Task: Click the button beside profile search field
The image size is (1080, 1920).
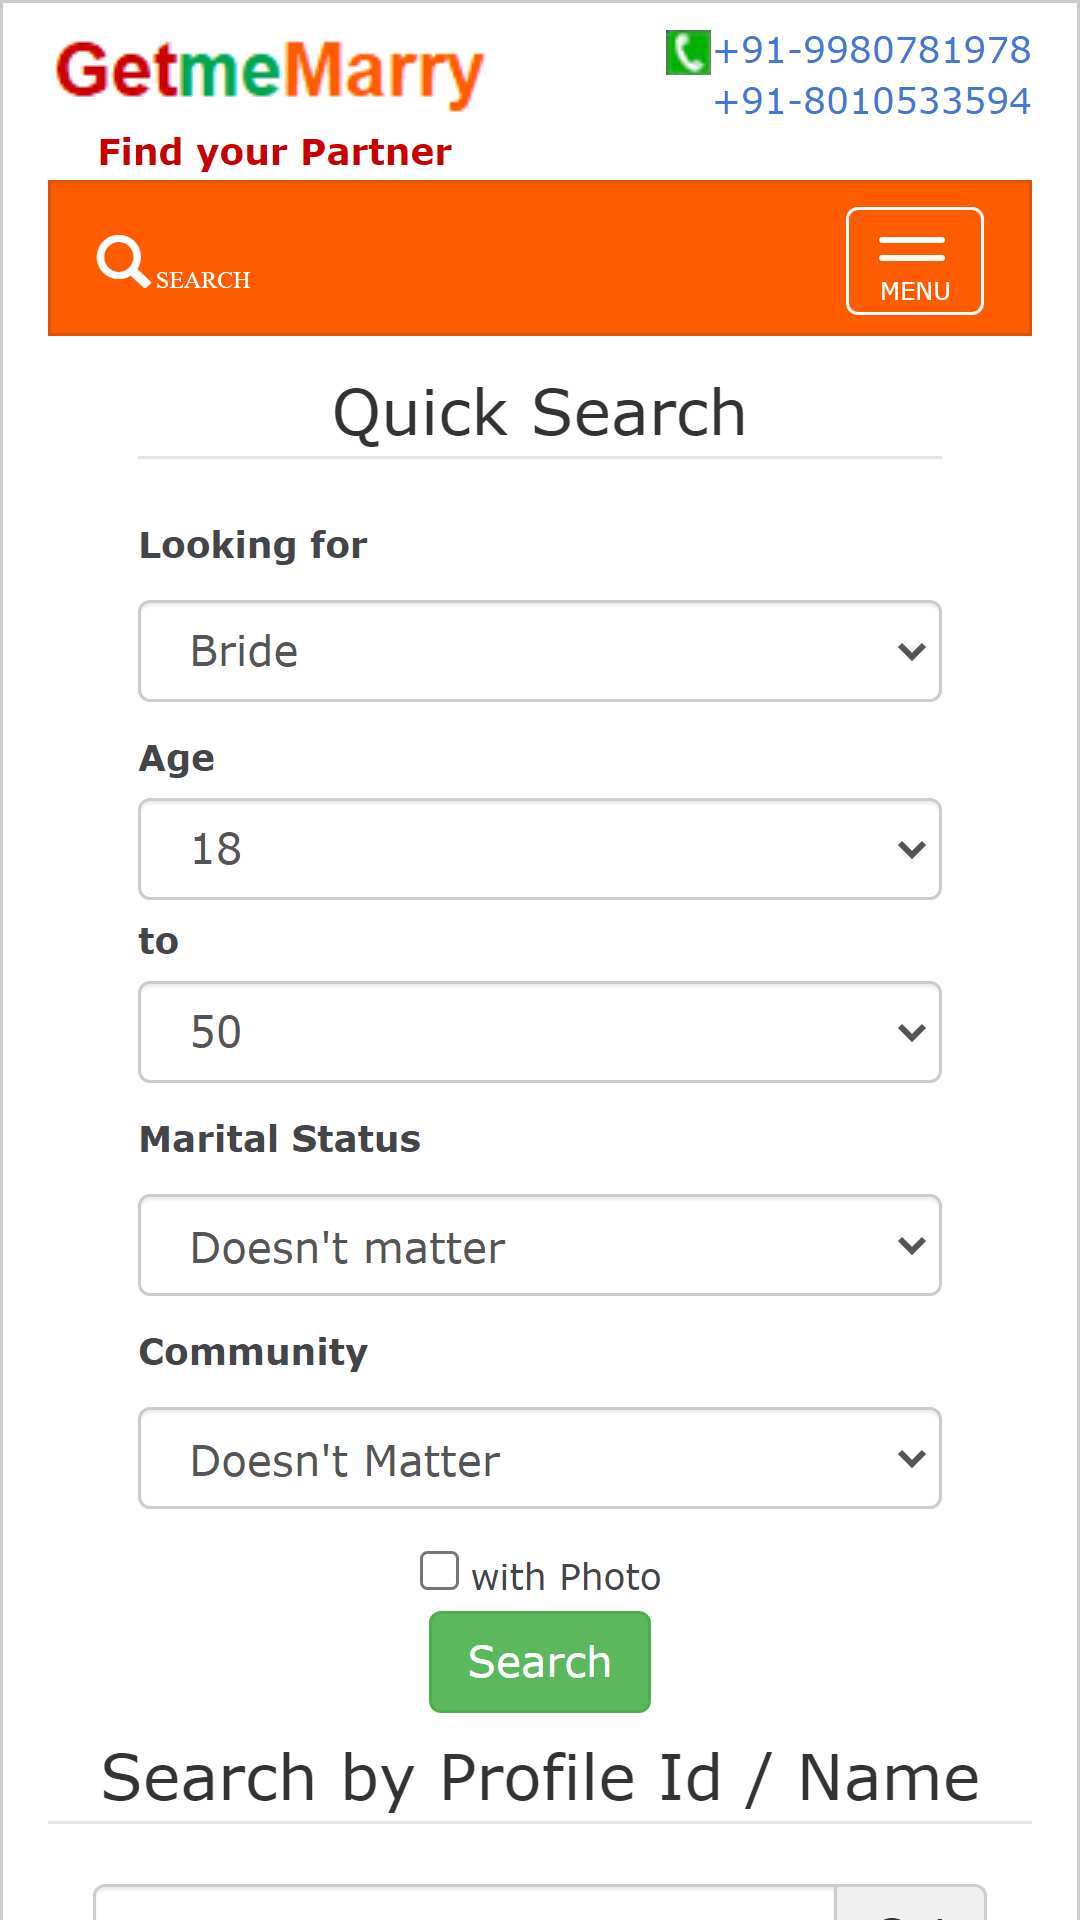Action: click(x=911, y=1902)
